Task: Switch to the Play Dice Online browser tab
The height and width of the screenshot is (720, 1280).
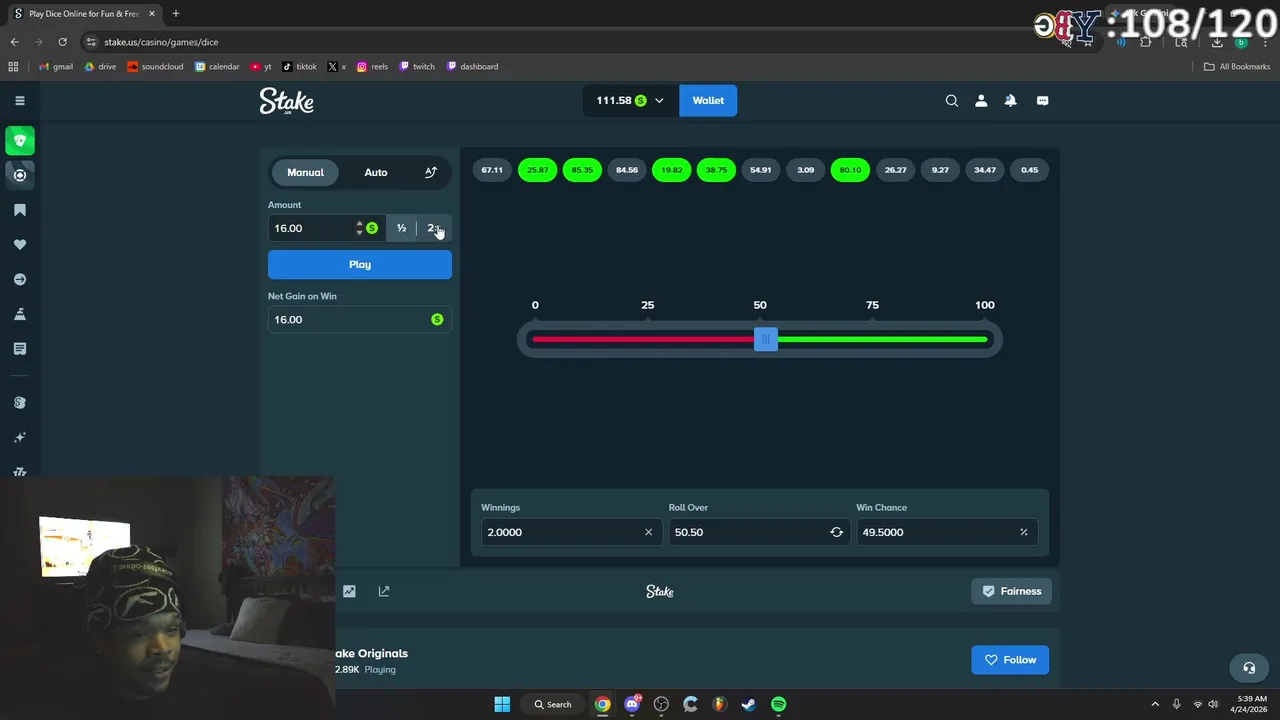Action: [x=83, y=14]
